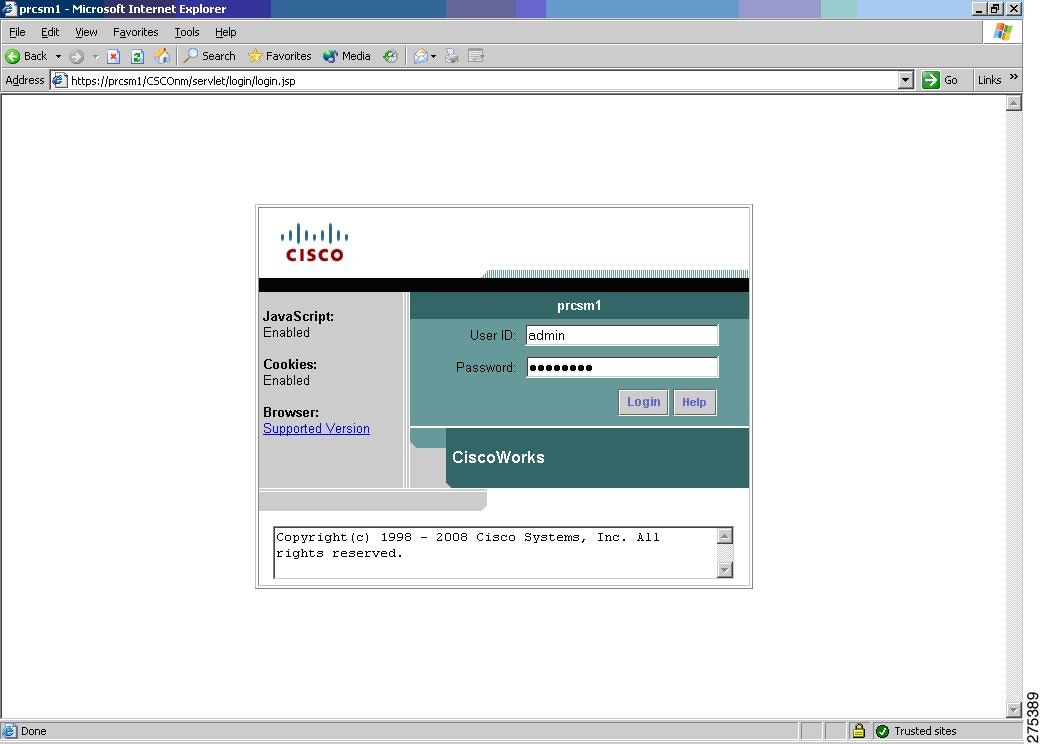Click the copyright notice text

[x=468, y=545]
